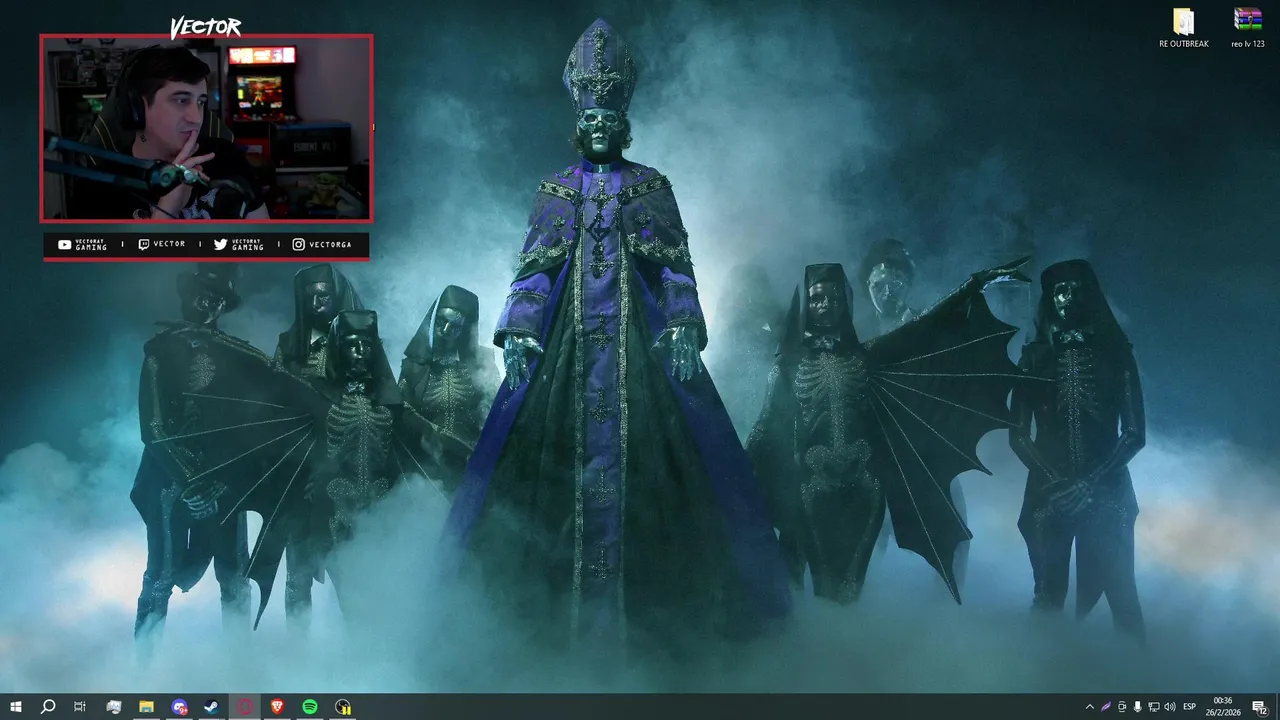Open network status tray icon
Image resolution: width=1280 pixels, height=720 pixels.
(1154, 707)
